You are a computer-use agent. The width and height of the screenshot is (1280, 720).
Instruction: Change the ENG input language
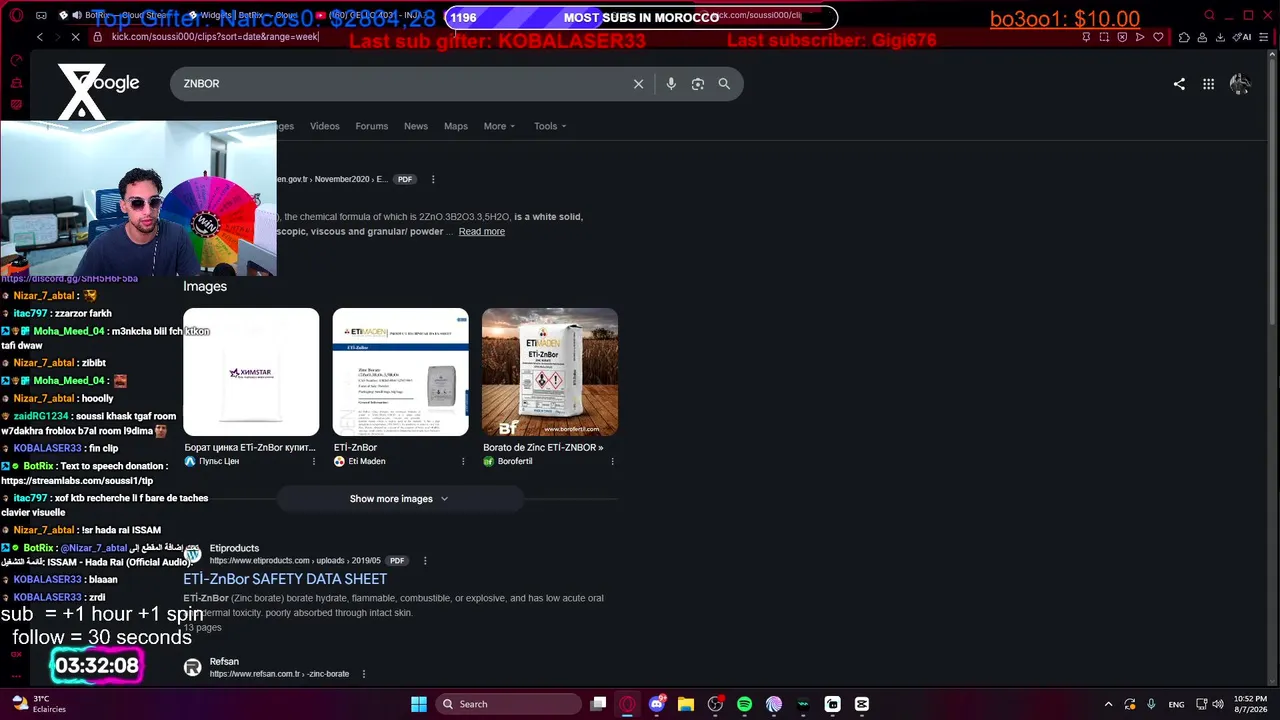pyautogui.click(x=1177, y=704)
